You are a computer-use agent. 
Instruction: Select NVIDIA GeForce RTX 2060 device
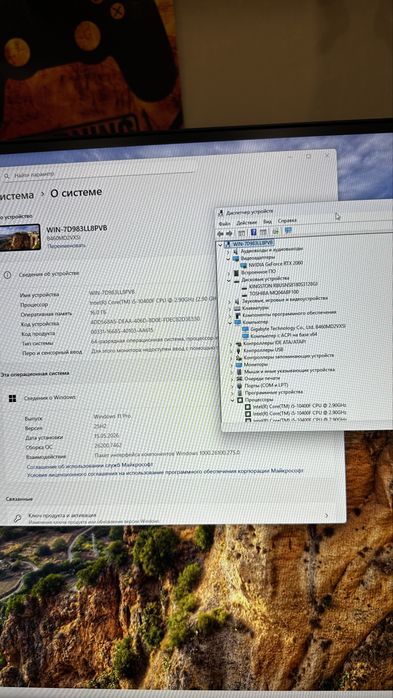[276, 263]
